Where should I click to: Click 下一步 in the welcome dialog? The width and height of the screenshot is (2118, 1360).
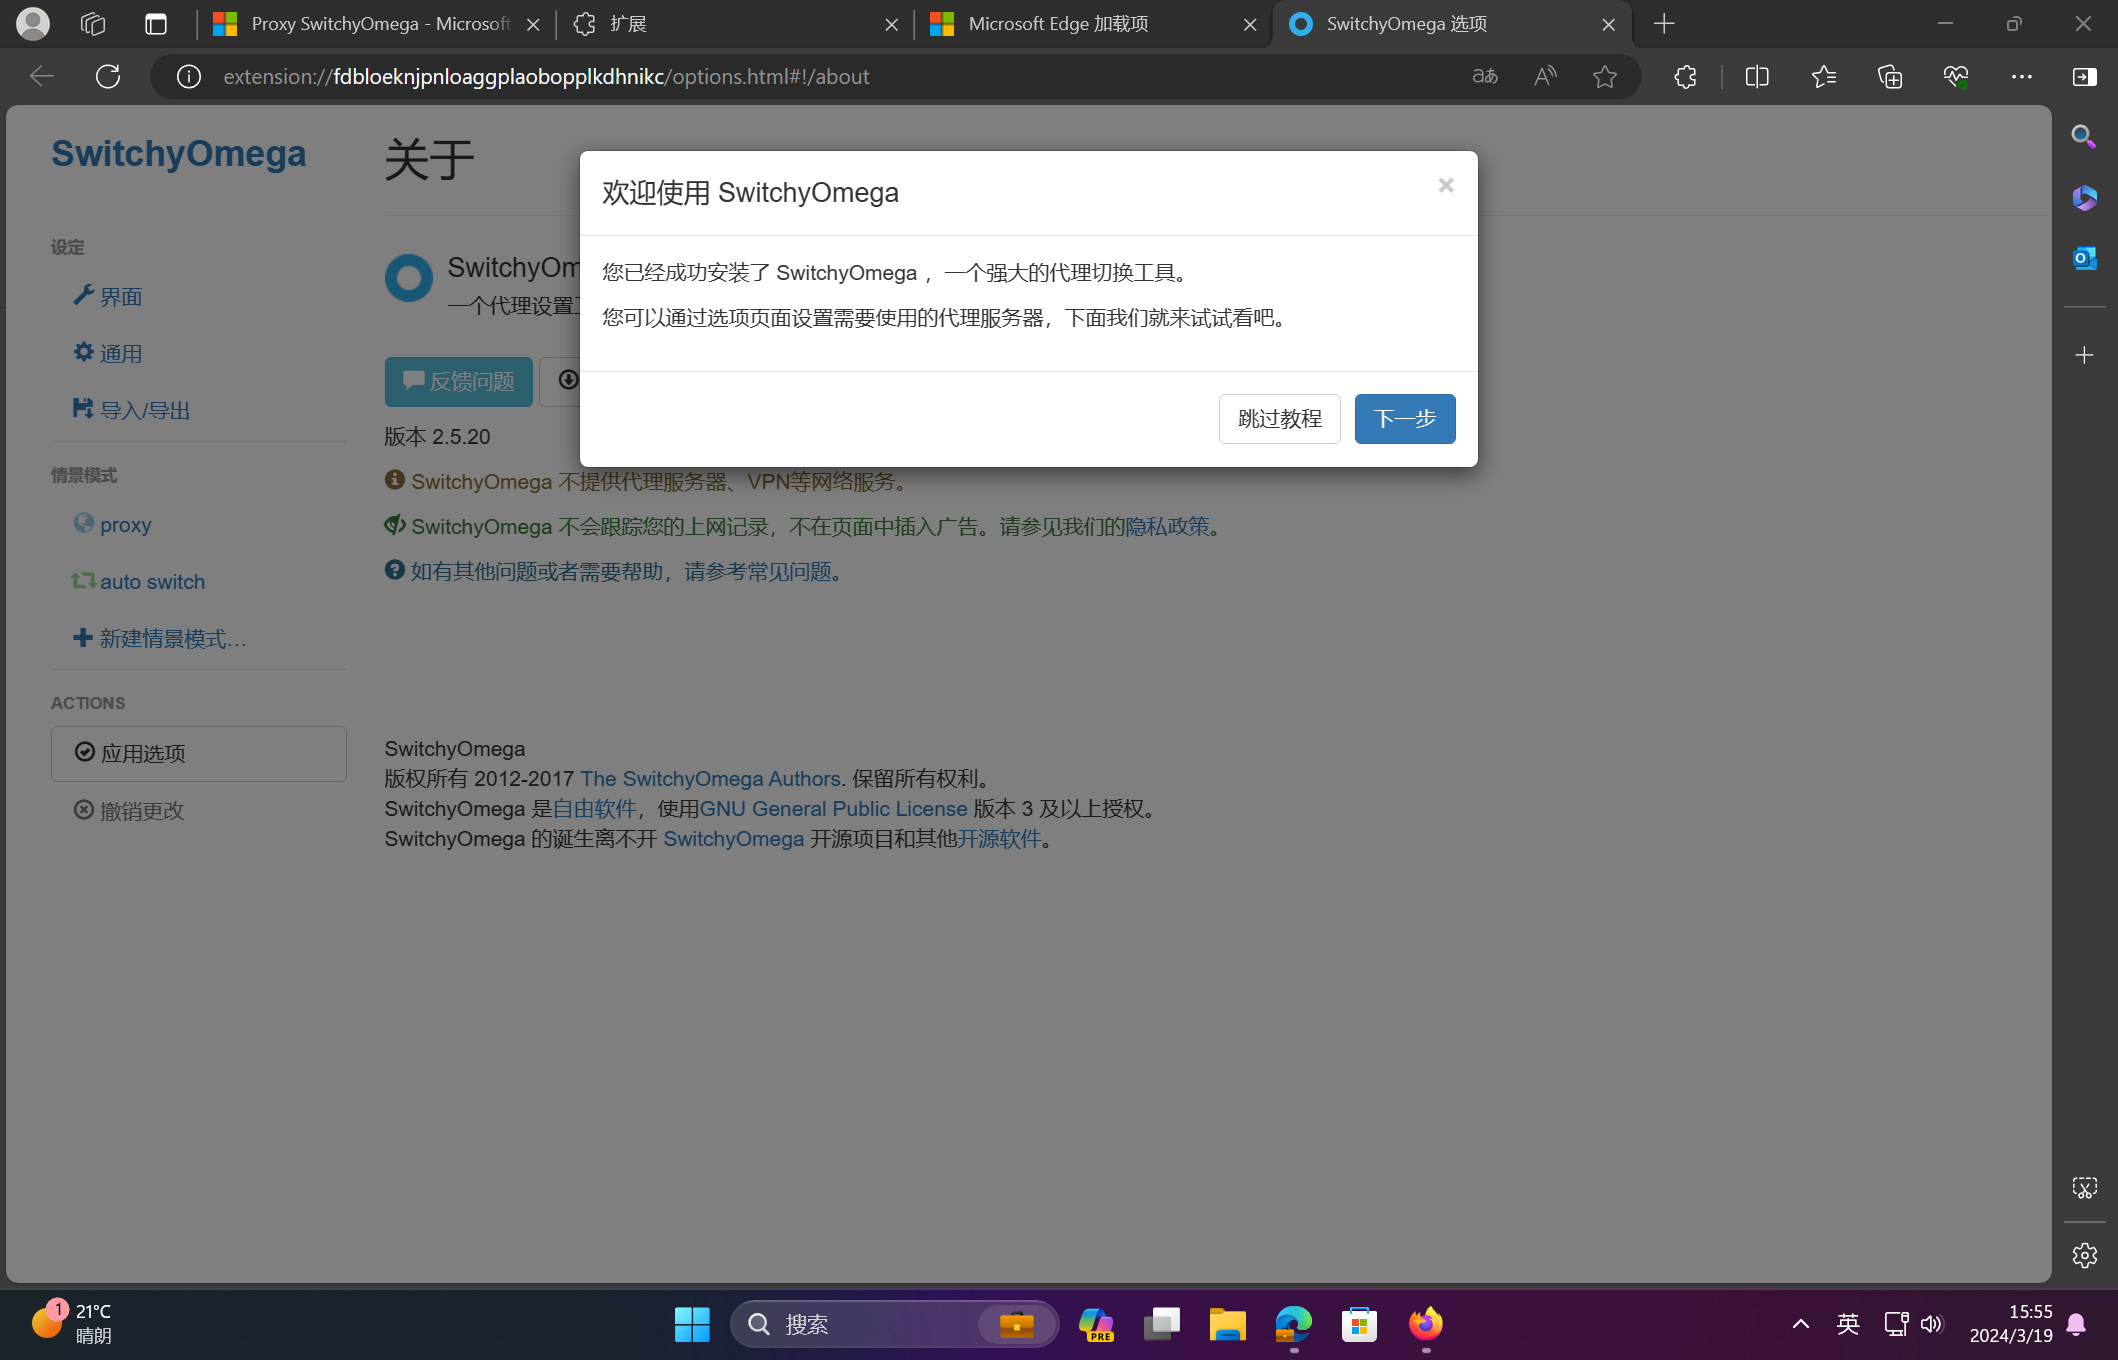(x=1404, y=419)
